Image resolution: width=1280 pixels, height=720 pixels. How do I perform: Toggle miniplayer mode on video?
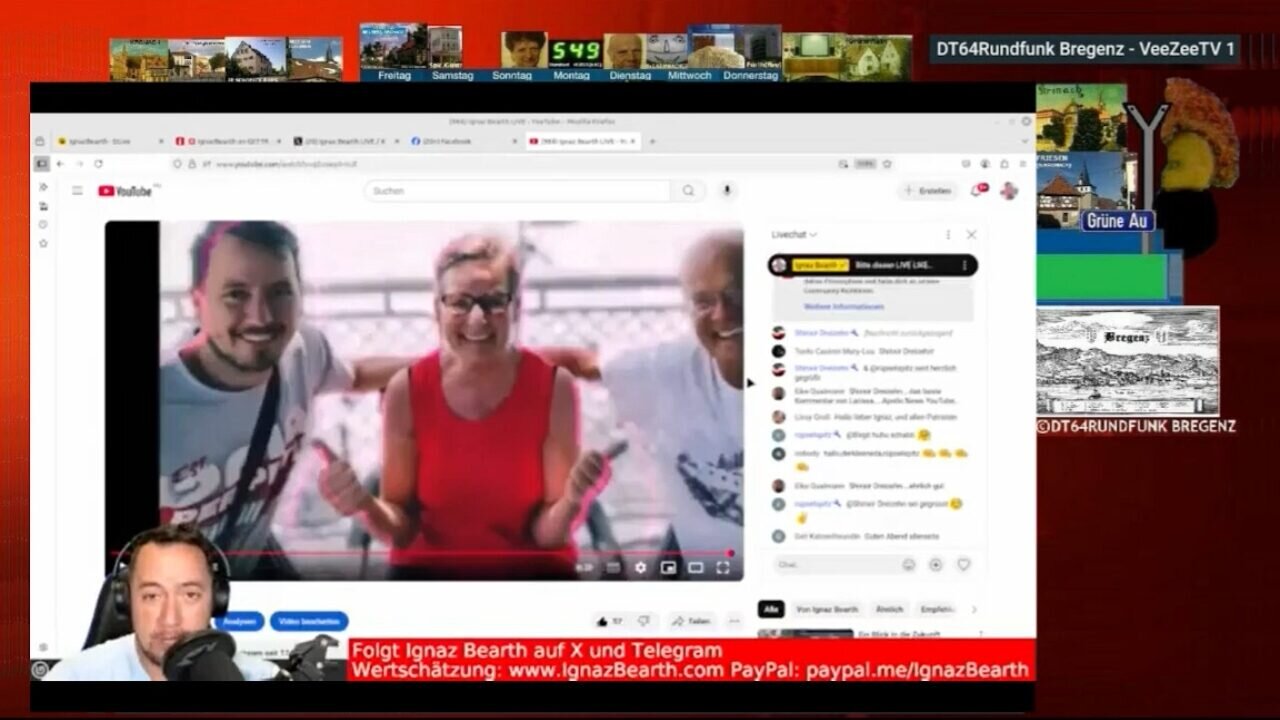pos(668,567)
